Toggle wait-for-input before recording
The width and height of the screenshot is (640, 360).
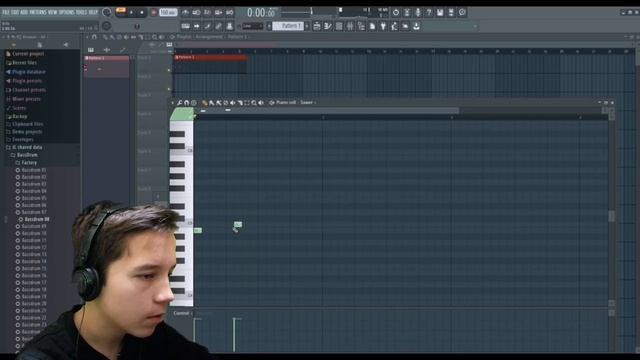196,13
